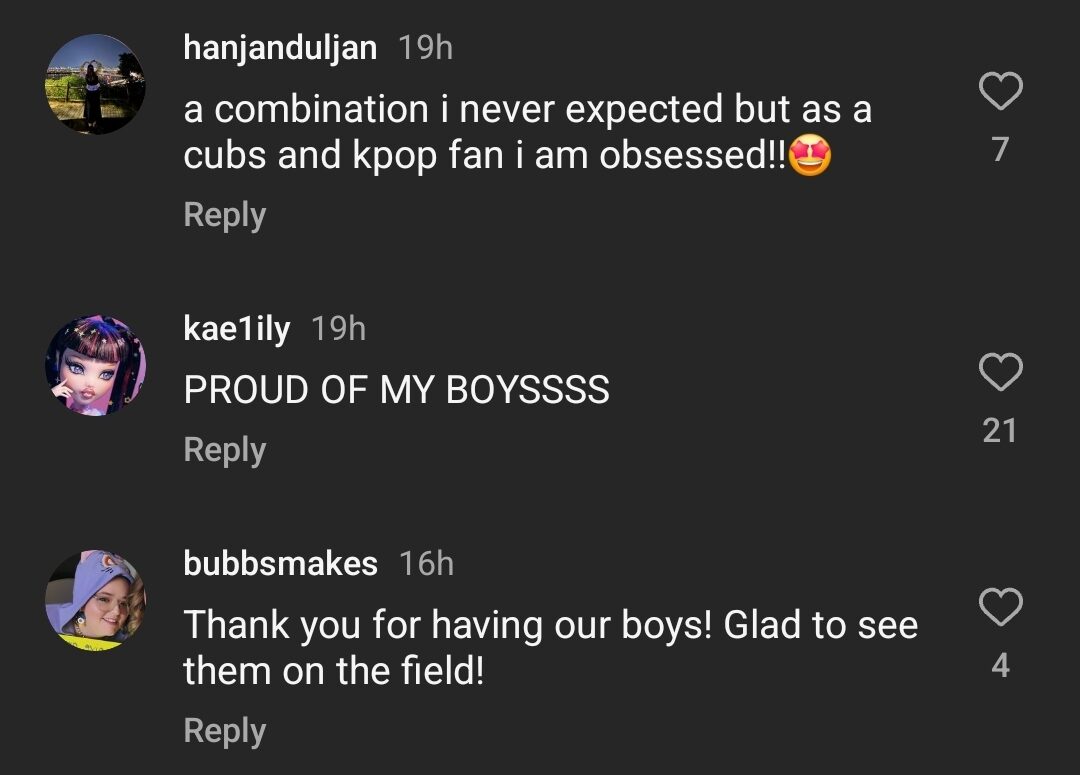The width and height of the screenshot is (1080, 775).
Task: Click the 19h timestamp beside hanjanduljan
Action: [x=425, y=48]
